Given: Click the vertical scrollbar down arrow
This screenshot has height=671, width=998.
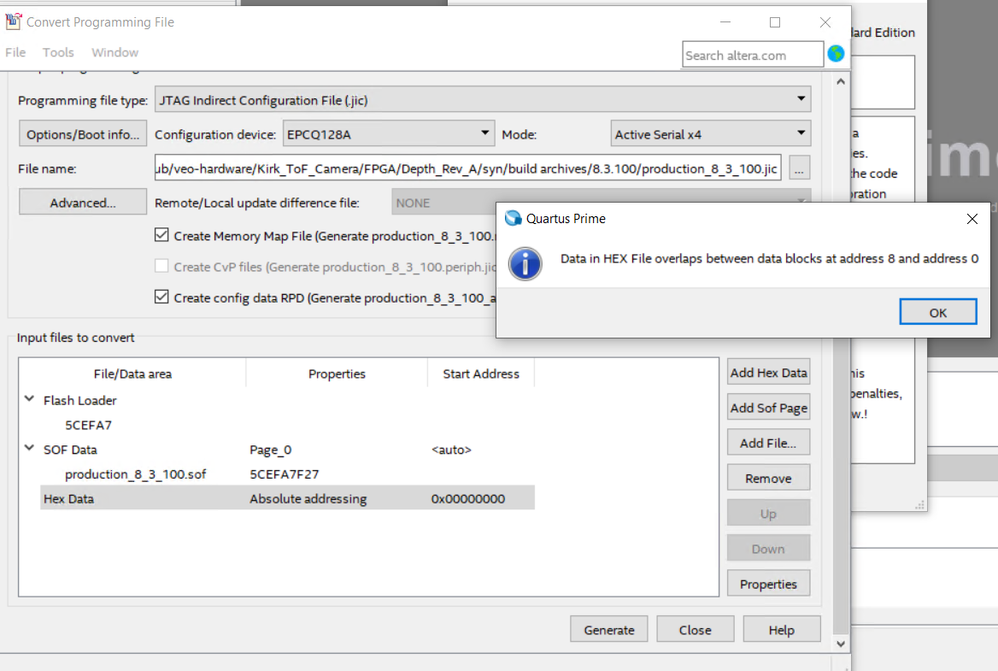Looking at the screenshot, I should (840, 644).
